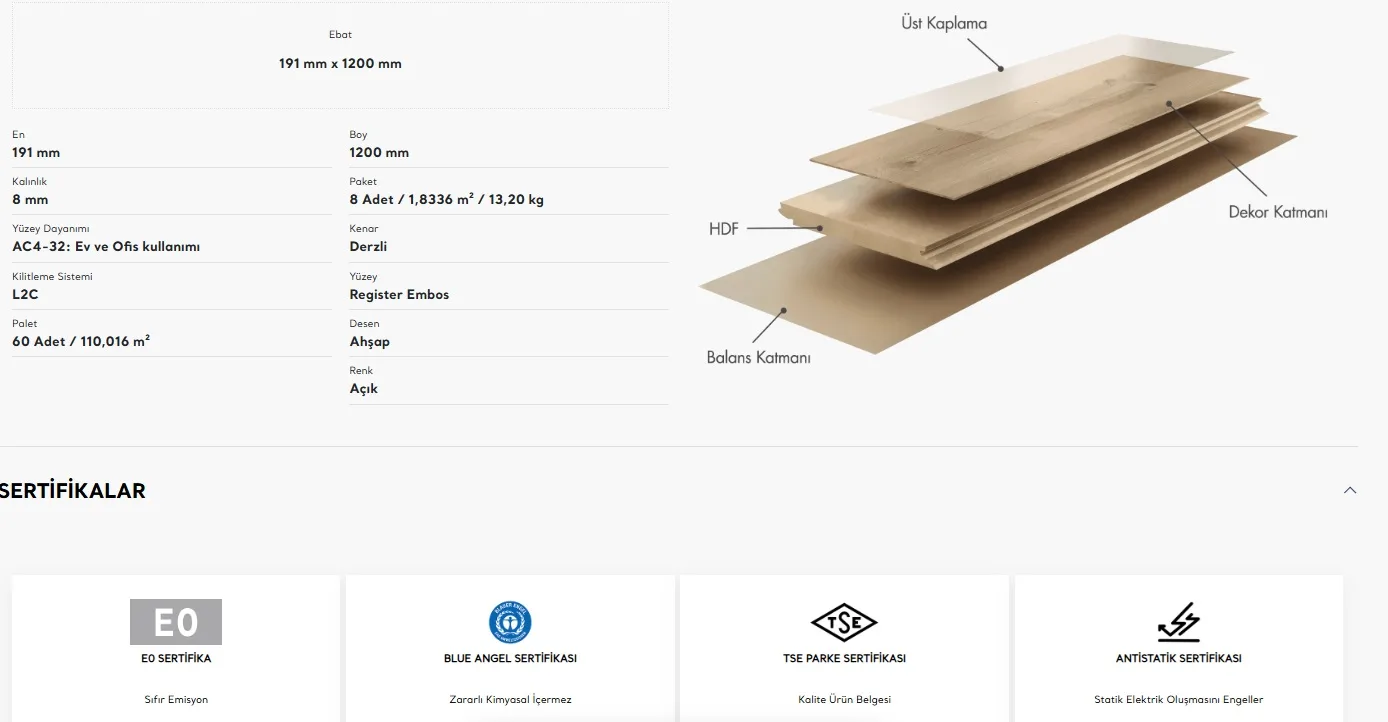
Task: Click the Kenar value Derzli
Action: pyautogui.click(x=368, y=247)
